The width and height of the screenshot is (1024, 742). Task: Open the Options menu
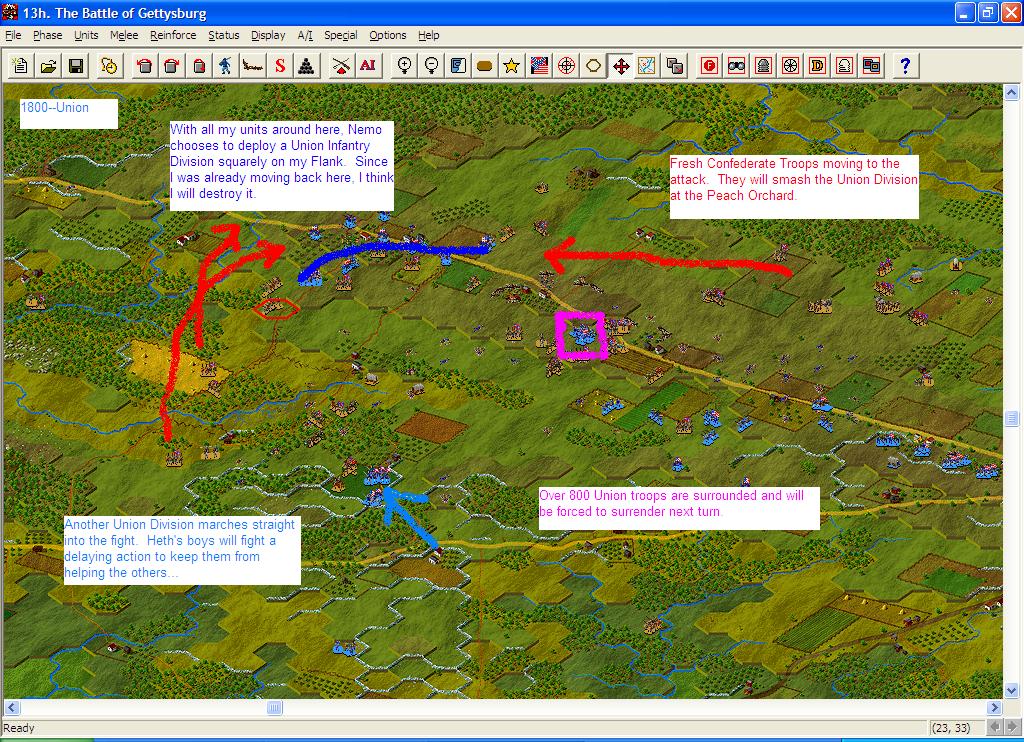pyautogui.click(x=388, y=35)
